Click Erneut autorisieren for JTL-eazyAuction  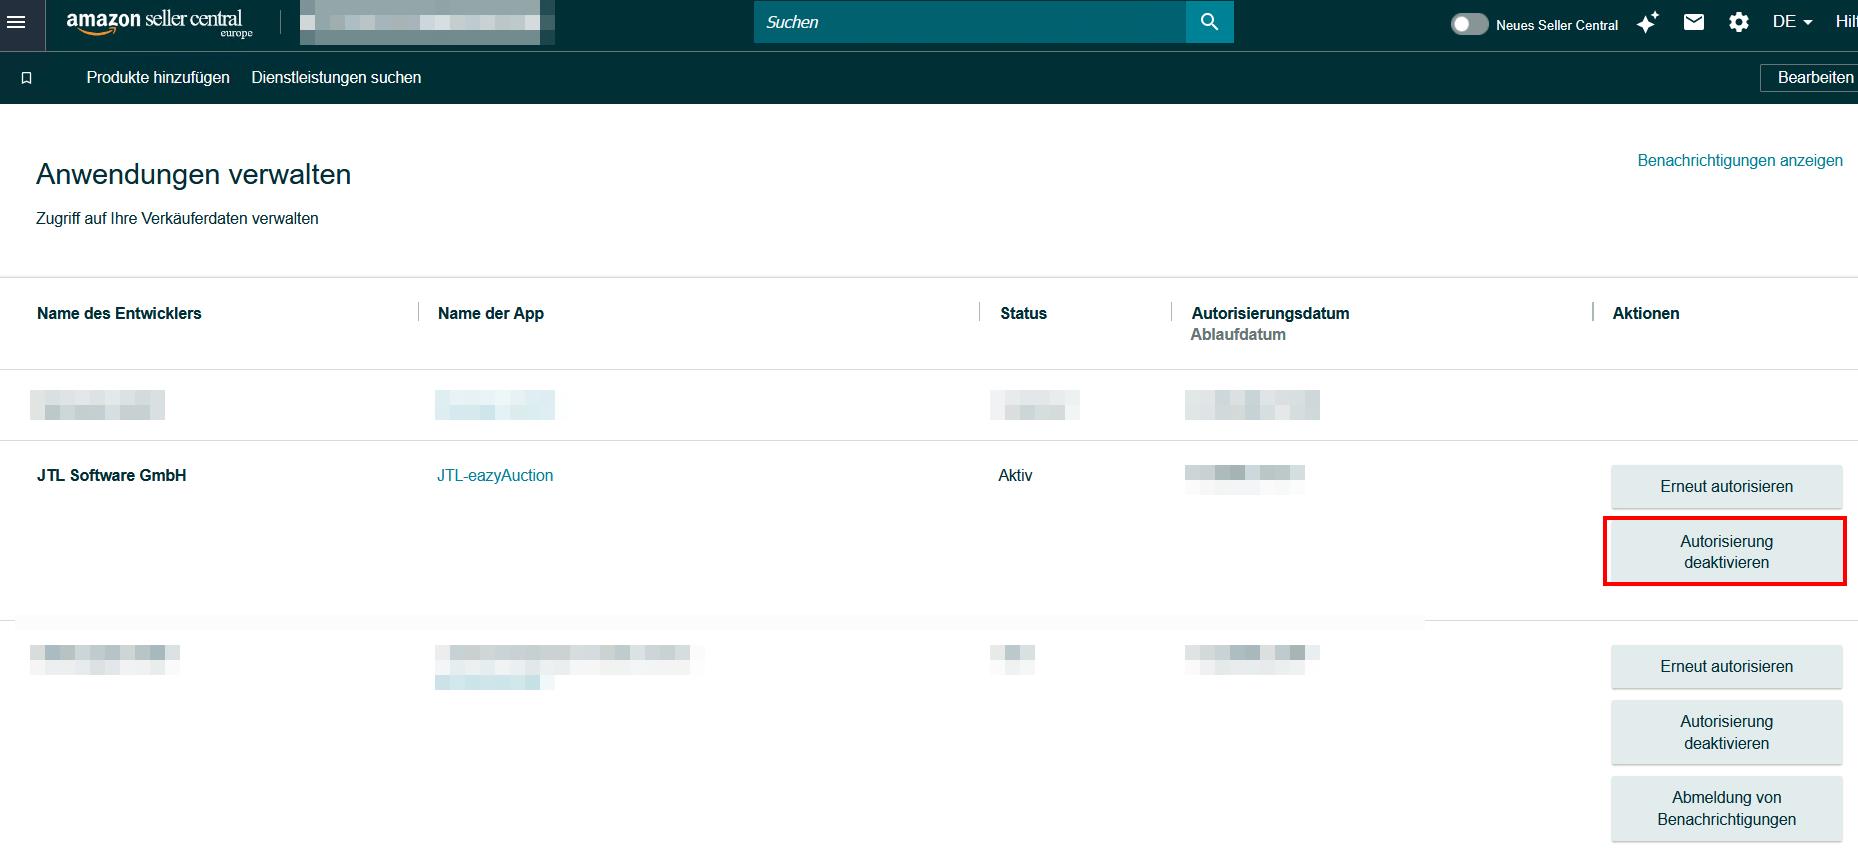point(1726,486)
